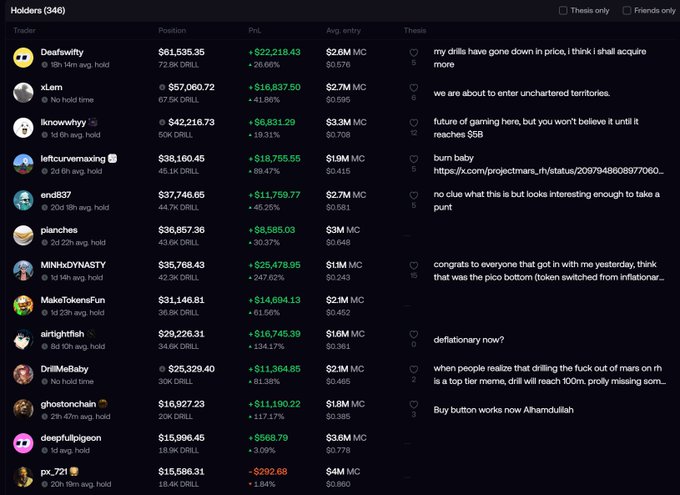Open the deepfullpigeon trader name

[x=71, y=438]
